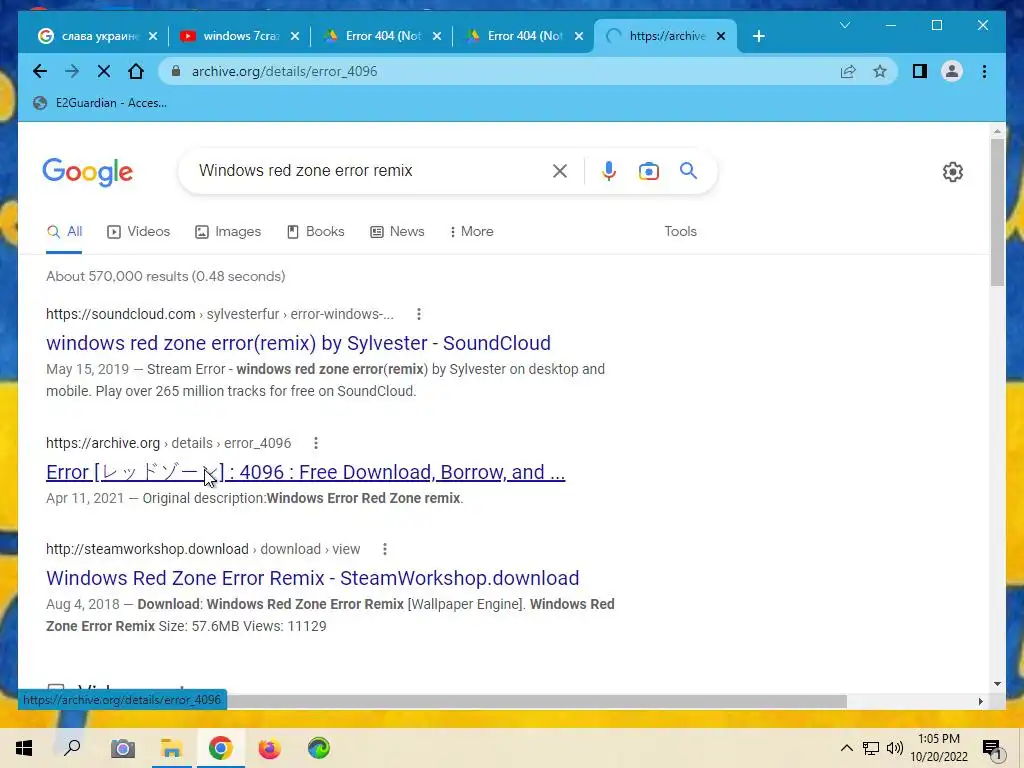Close the 'windows 7cra' YouTube tab
The width and height of the screenshot is (1024, 768).
point(295,37)
